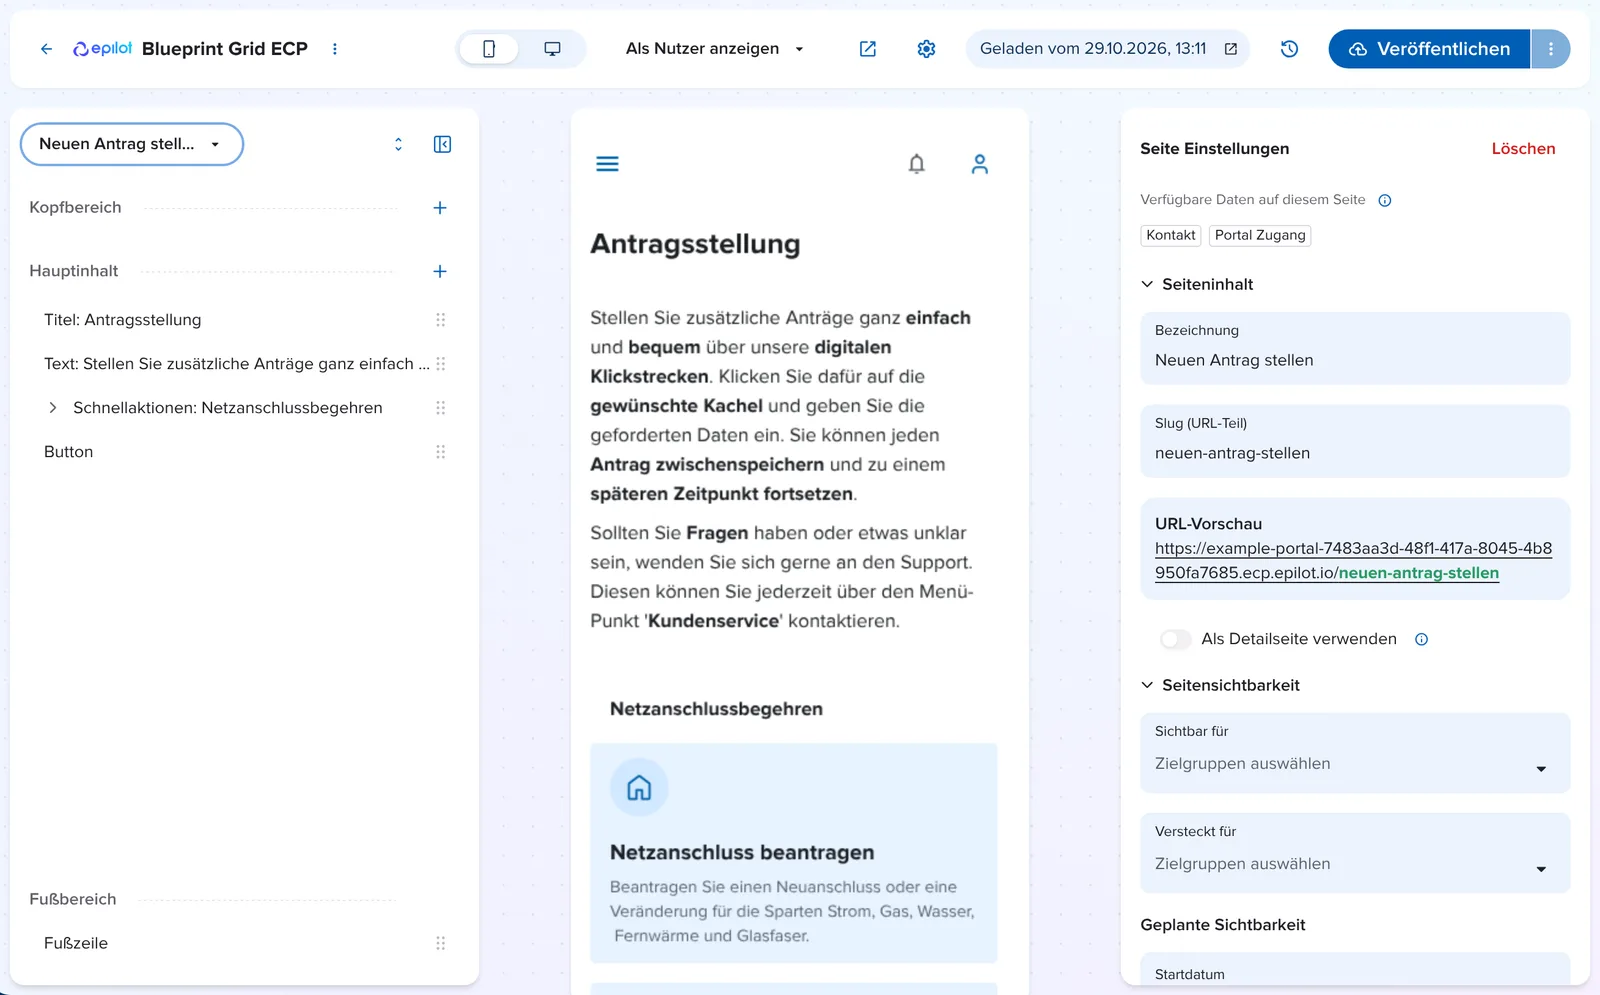Open the Neuen Antrag stellen page selector
This screenshot has width=1600, height=995.
[132, 144]
